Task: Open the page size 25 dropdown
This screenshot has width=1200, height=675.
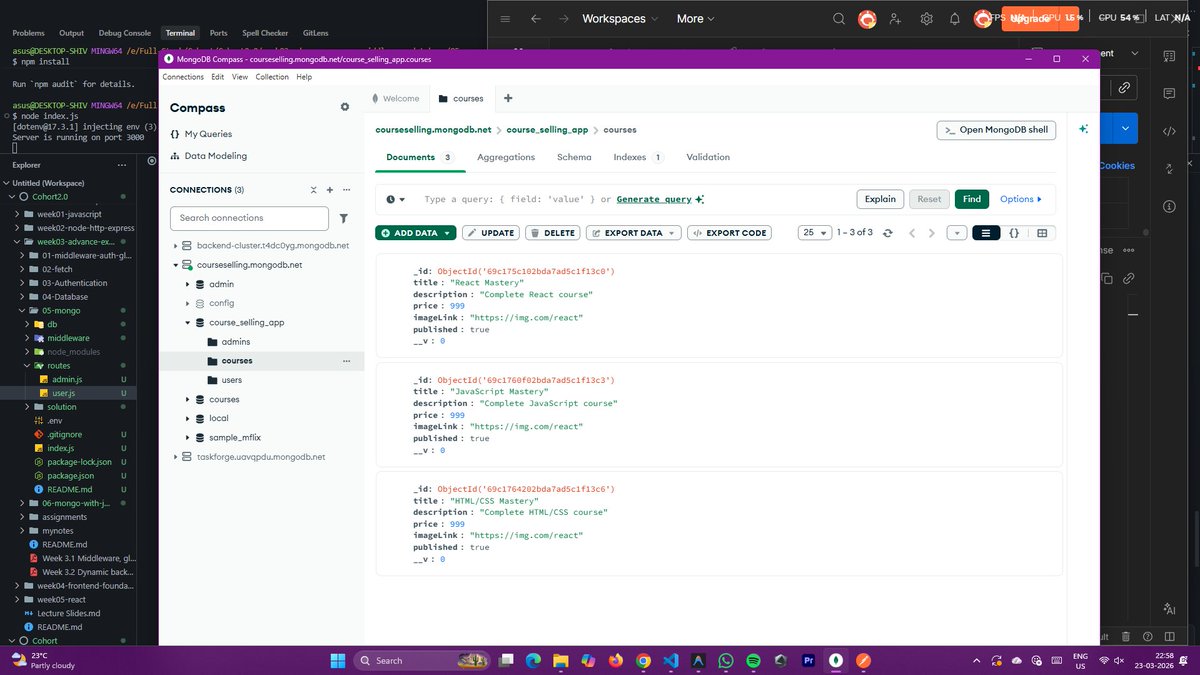Action: click(x=816, y=232)
